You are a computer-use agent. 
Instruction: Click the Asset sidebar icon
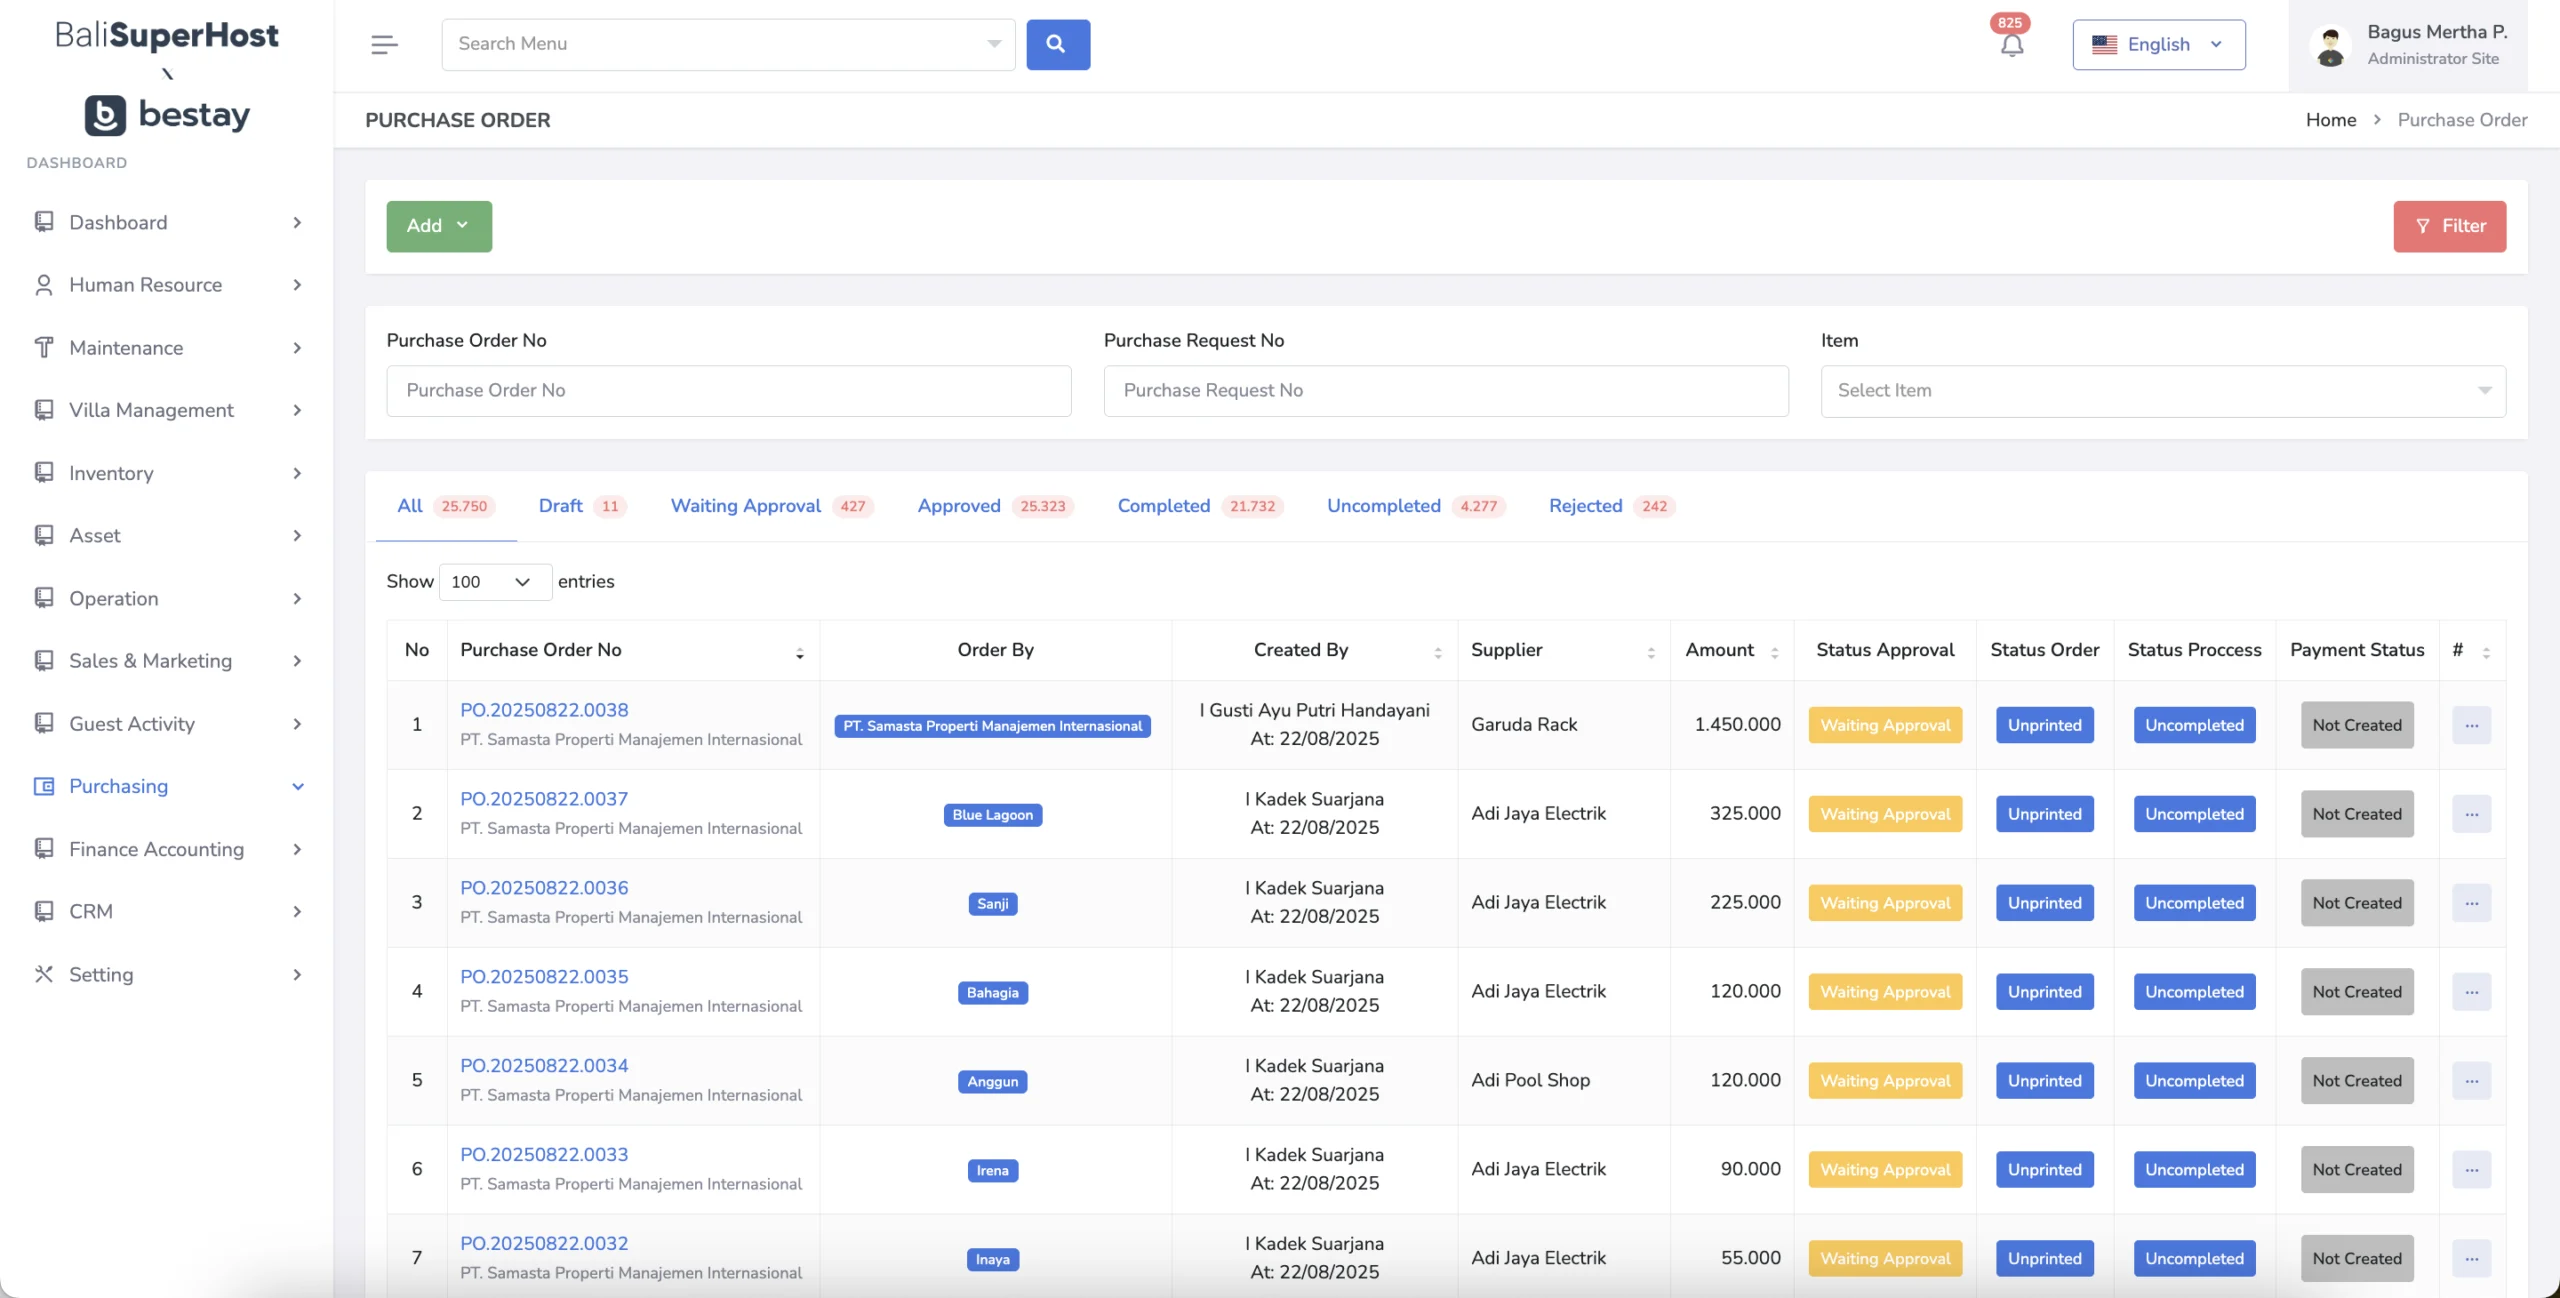[x=43, y=535]
